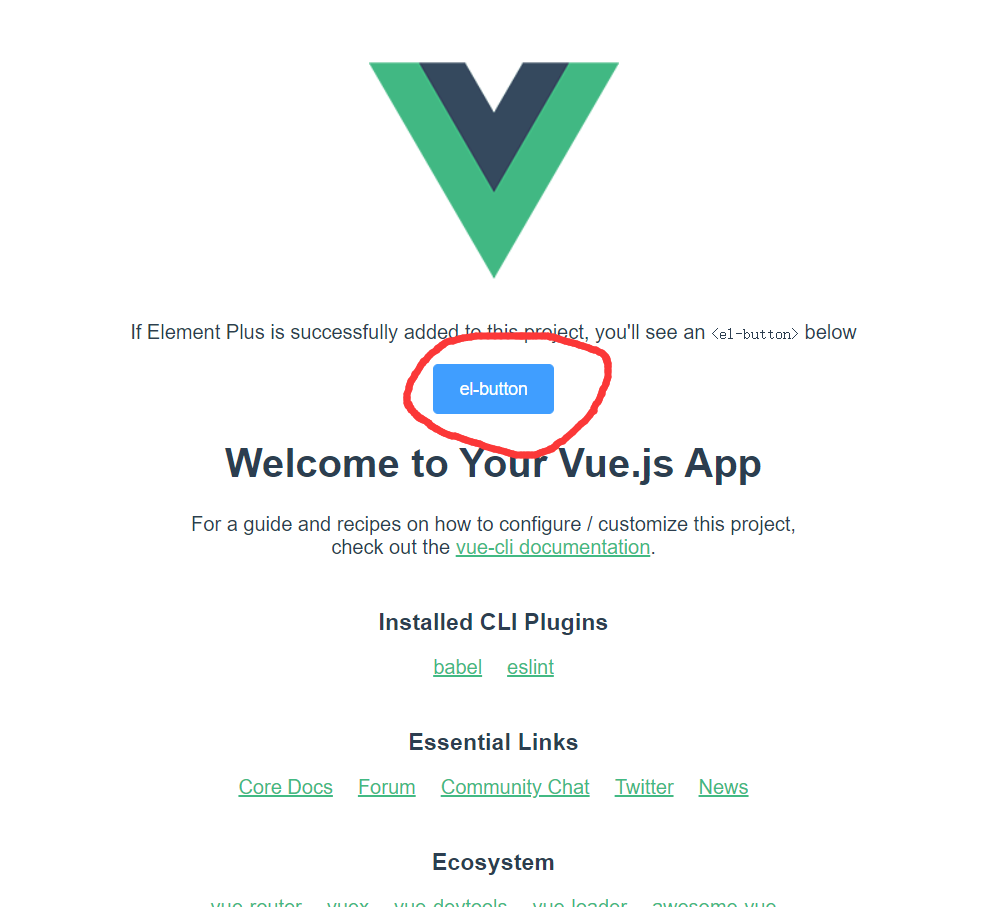Click the Welcome to Your Vue.js App heading

point(493,464)
